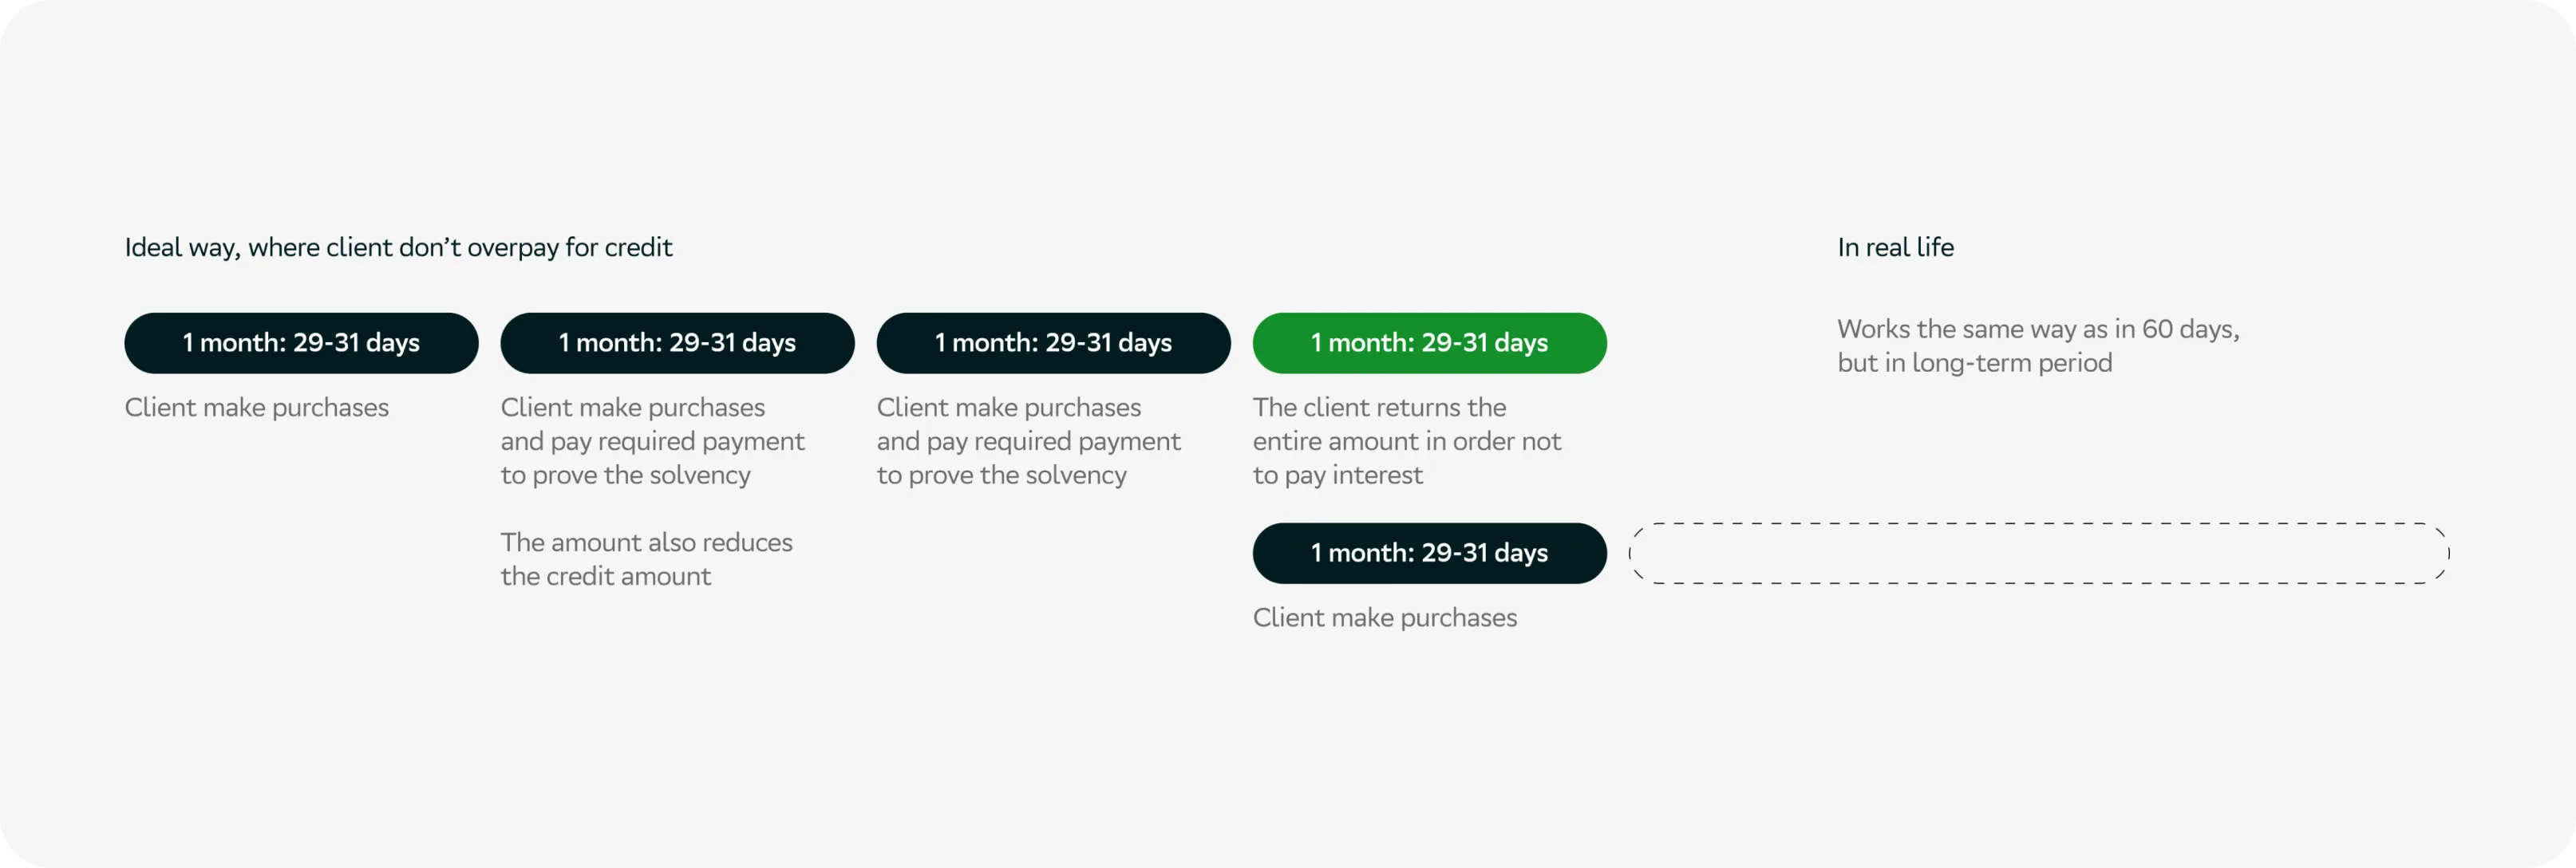Click the green '1 month: 29-31 days' pill
The height and width of the screenshot is (868, 2576).
[x=1429, y=343]
